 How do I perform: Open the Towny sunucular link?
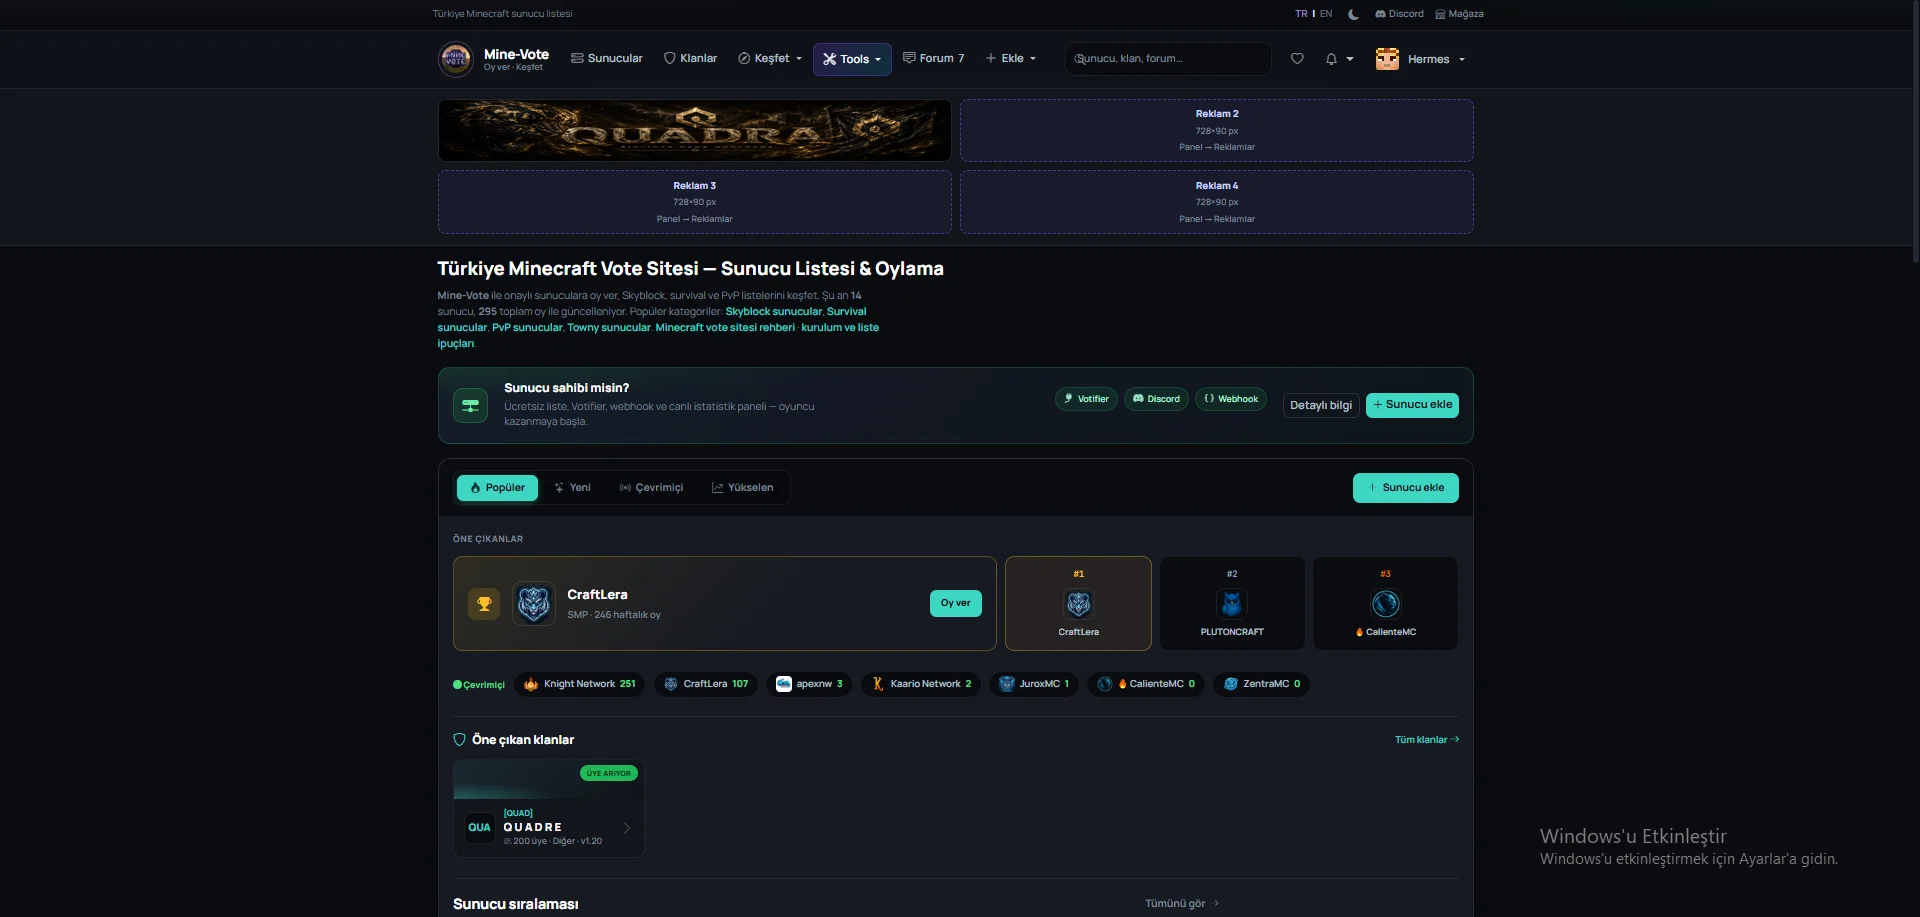609,328
